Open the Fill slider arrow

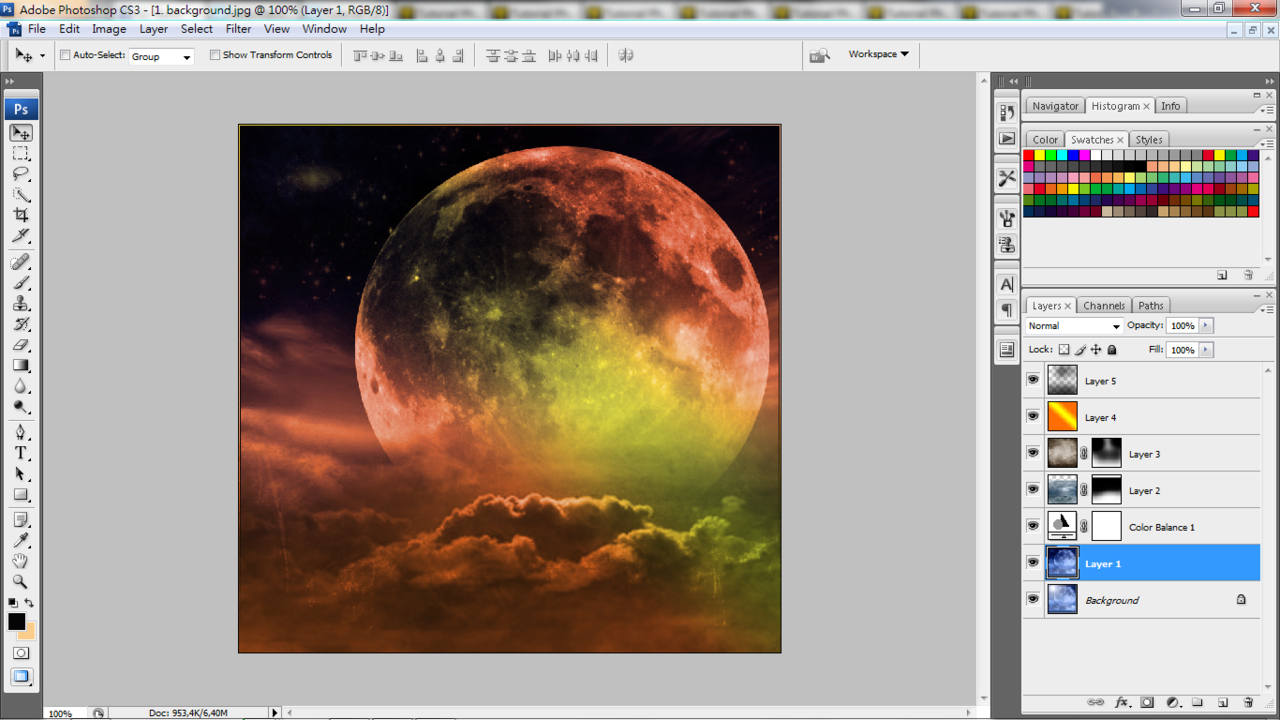tap(1206, 350)
